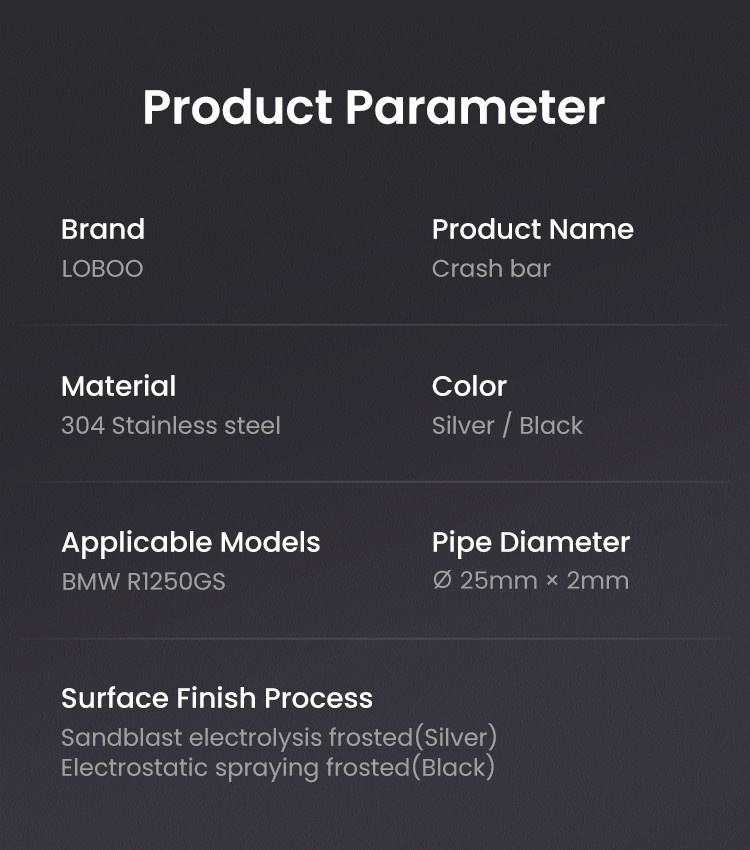This screenshot has width=750, height=850.
Task: Click the × sign in pipe dimensions
Action: [552, 582]
